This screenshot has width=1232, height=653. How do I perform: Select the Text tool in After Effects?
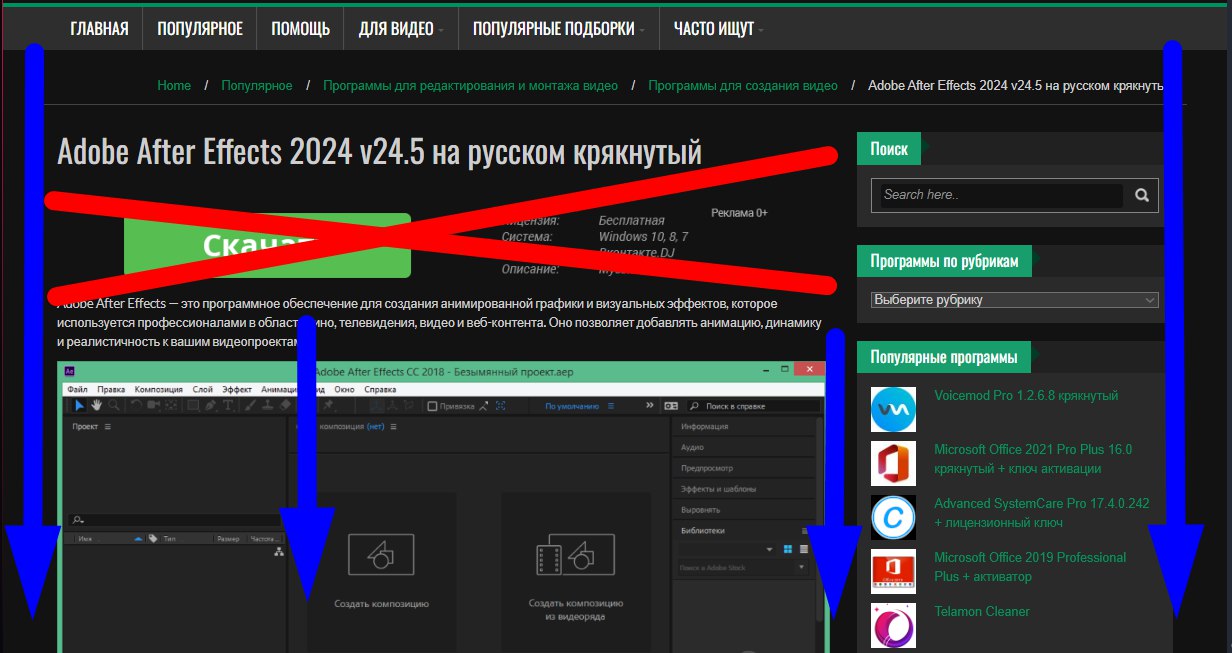pos(227,406)
